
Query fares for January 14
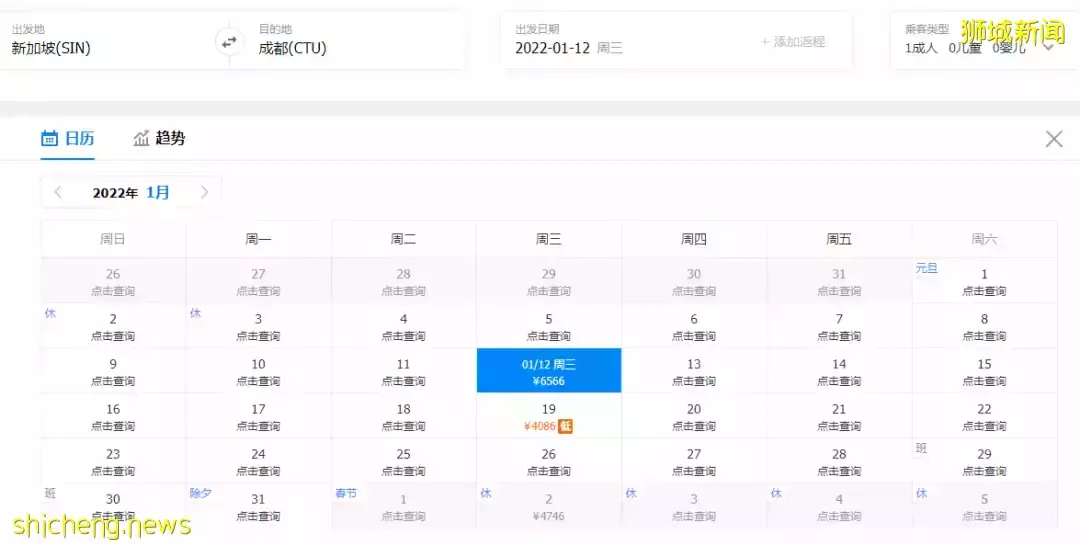point(839,371)
